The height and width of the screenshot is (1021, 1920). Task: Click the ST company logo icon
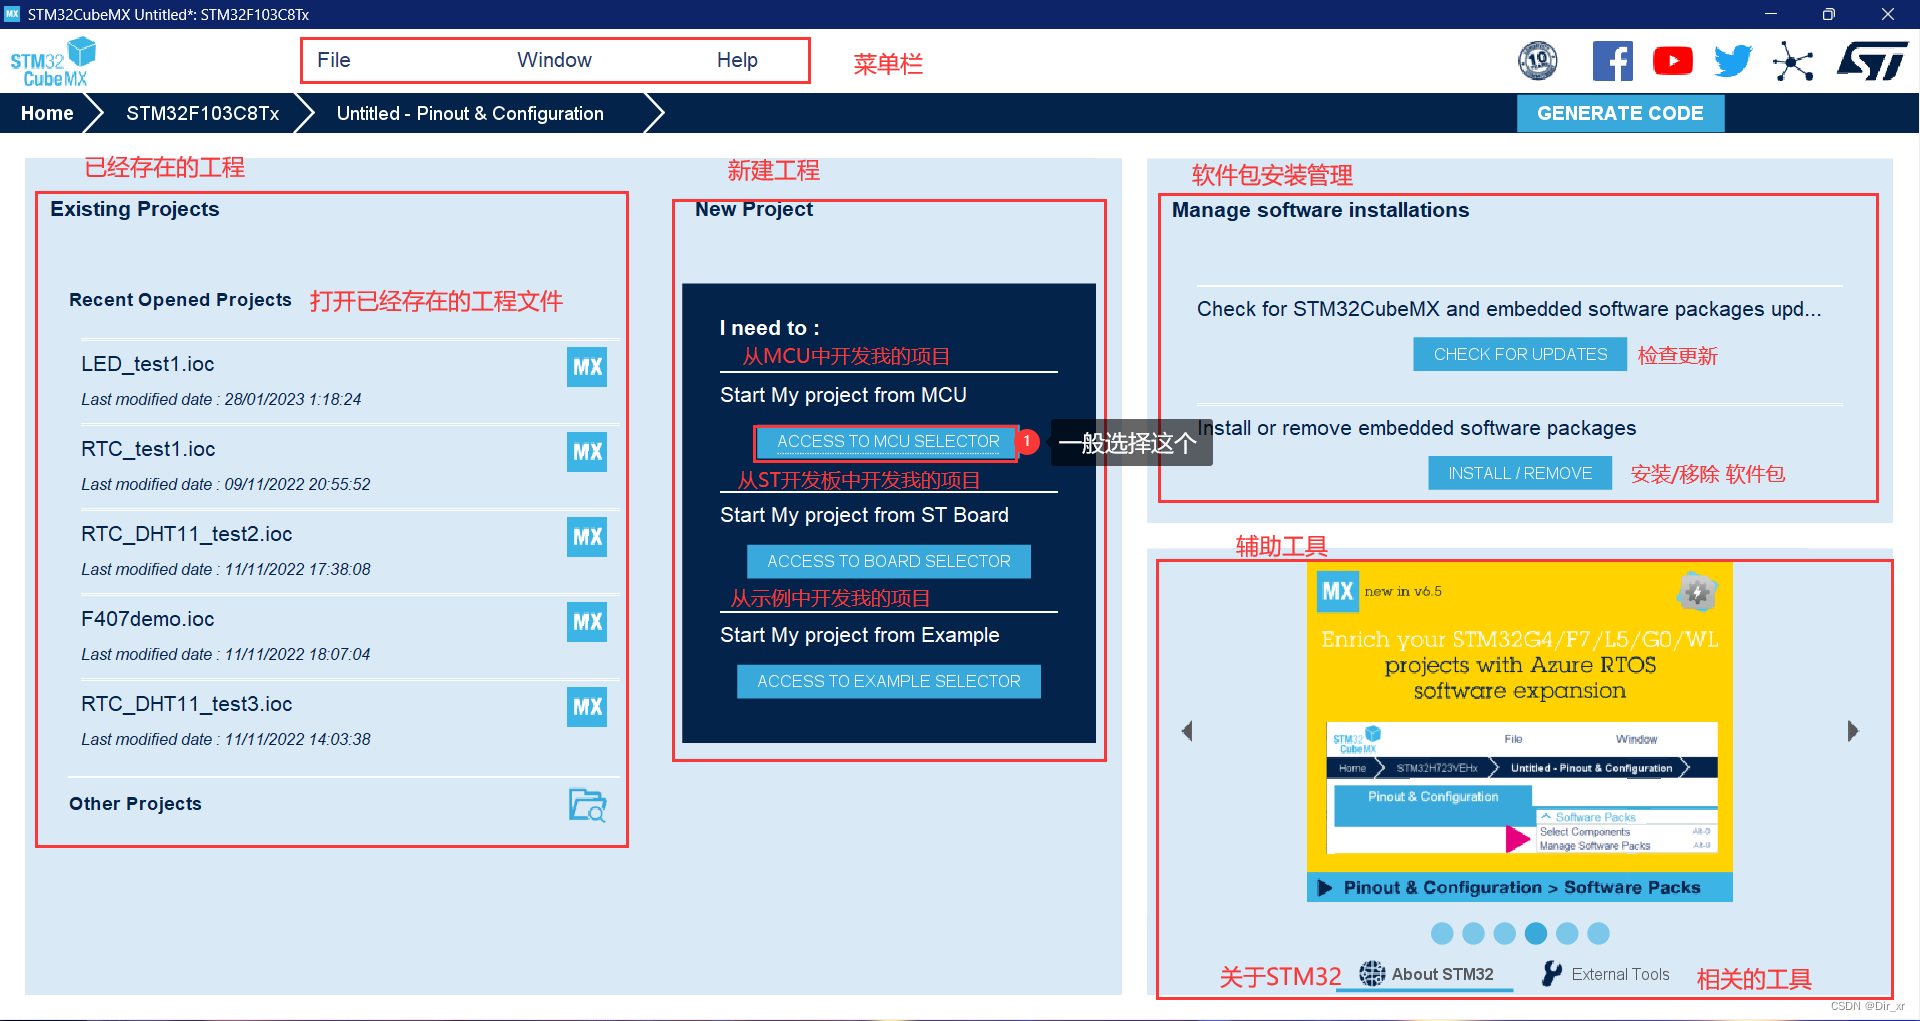[1872, 61]
